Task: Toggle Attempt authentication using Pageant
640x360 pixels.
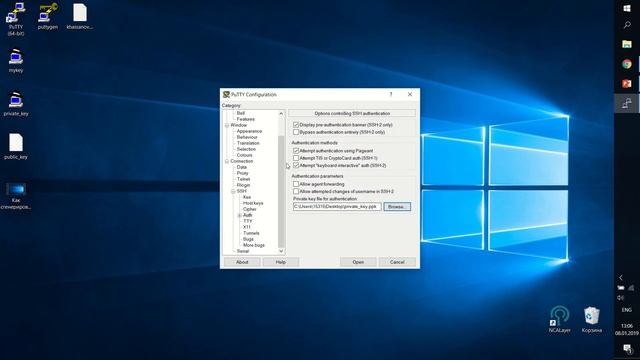Action: [296, 151]
